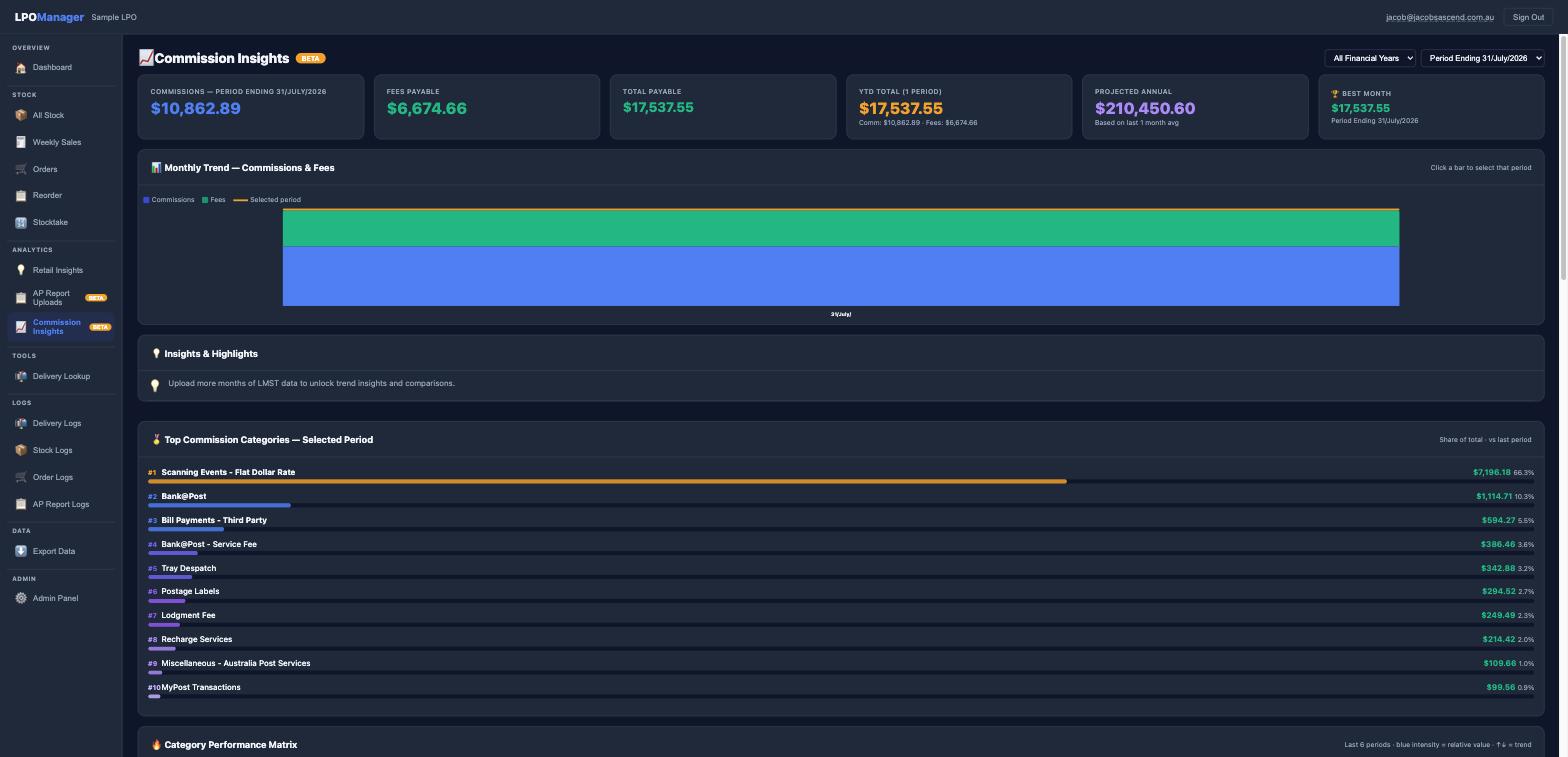Click the Fees Payable amount $6,674.66
Screen dimensions: 1568x757
click(427, 108)
